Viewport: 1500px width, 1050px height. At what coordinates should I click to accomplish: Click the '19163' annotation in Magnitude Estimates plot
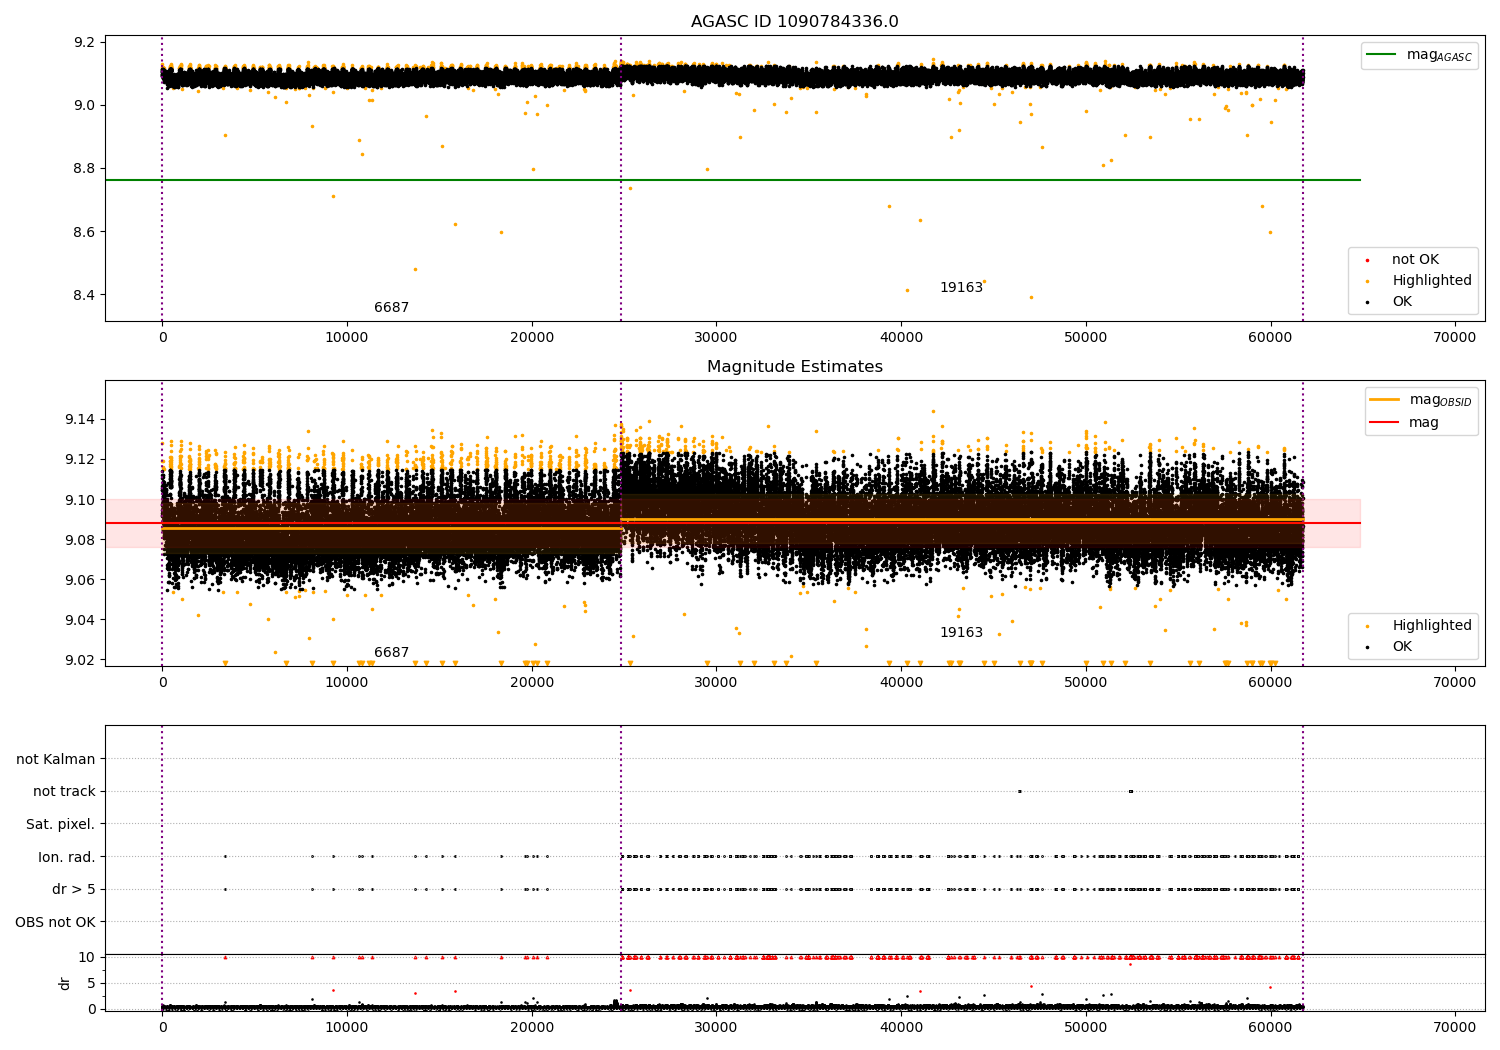(961, 633)
